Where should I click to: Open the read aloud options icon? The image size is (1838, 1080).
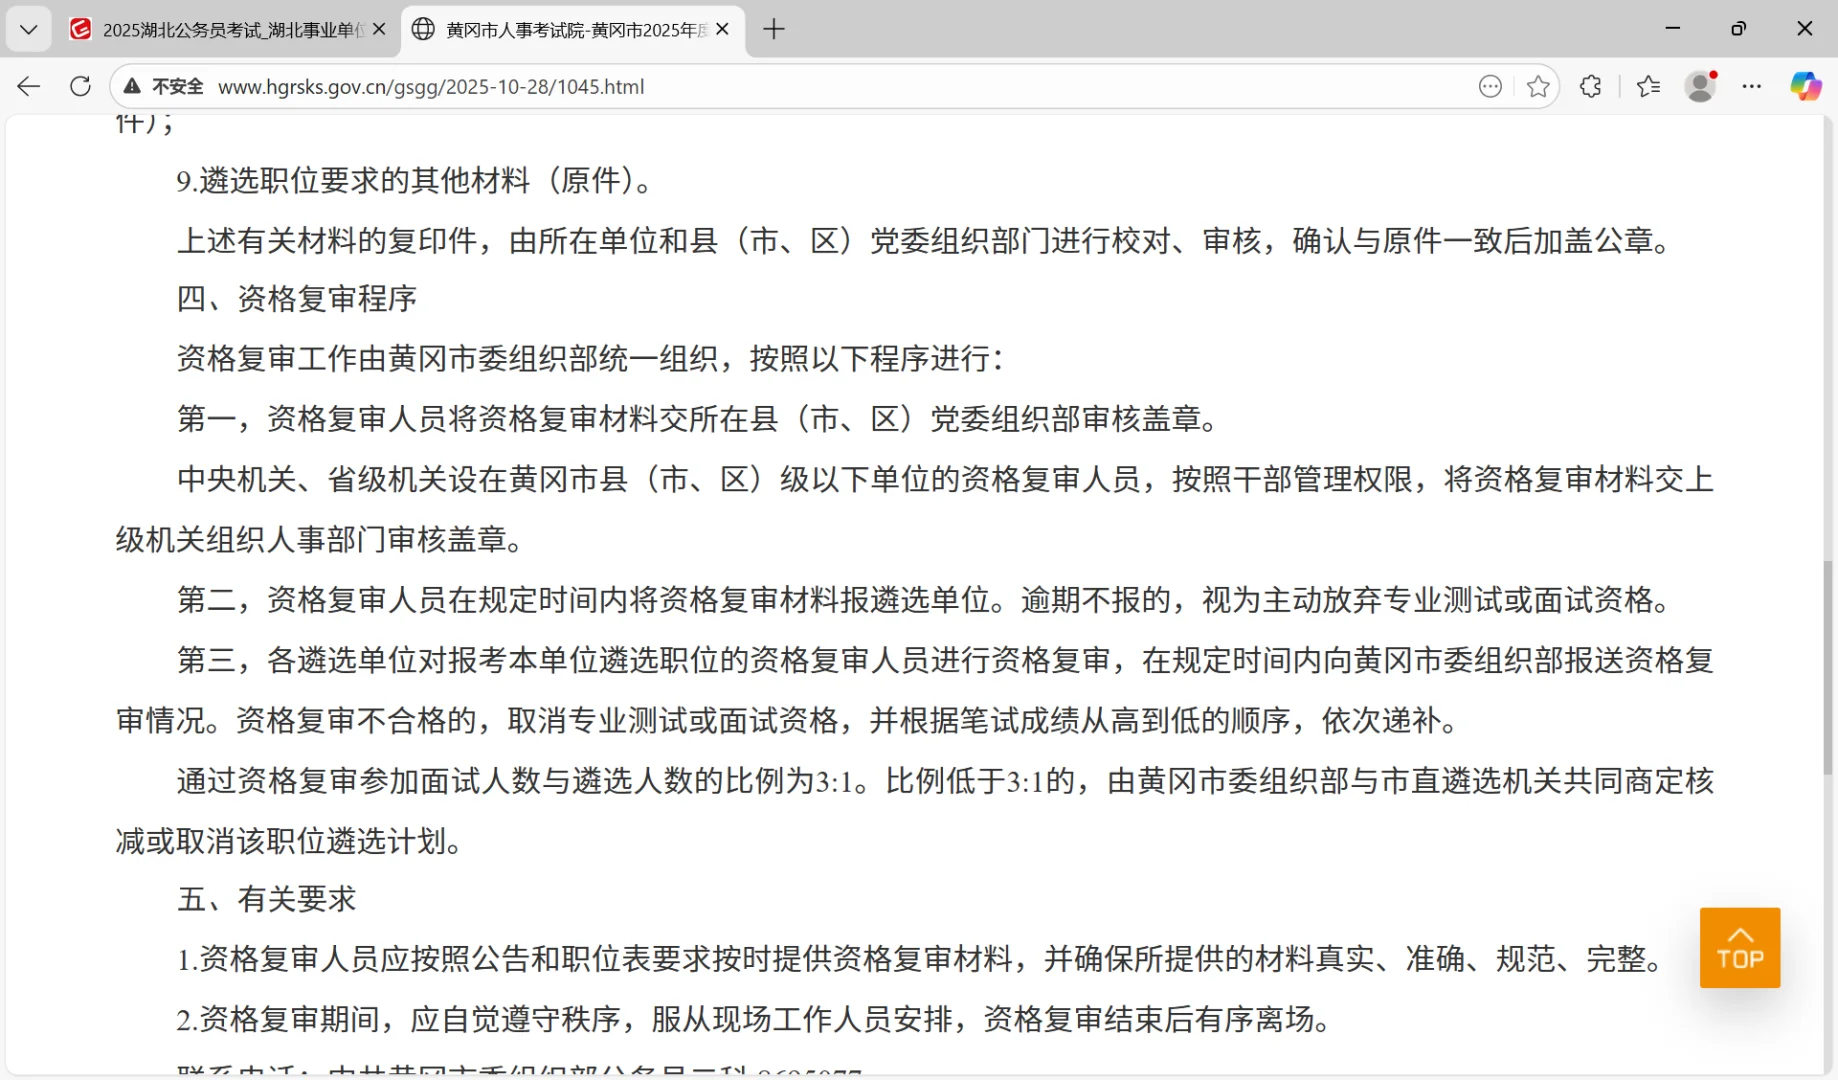pos(1490,87)
